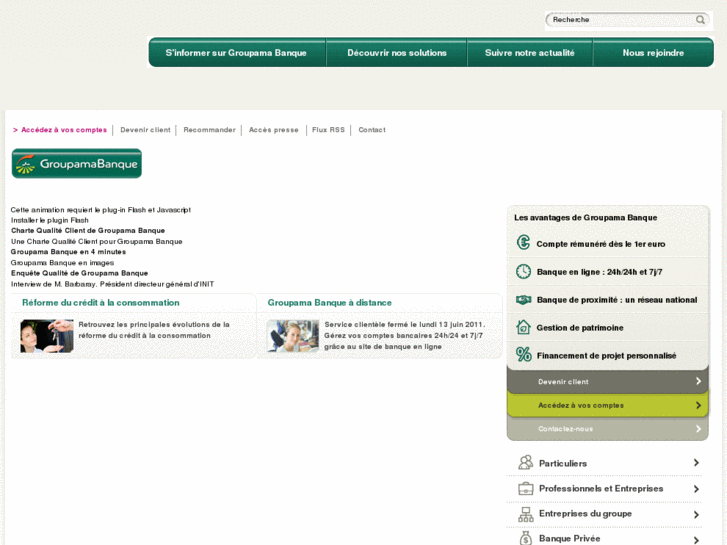Open Groupama Banque en 4 minutes
This screenshot has height=545, width=727.
pyautogui.click(x=68, y=252)
